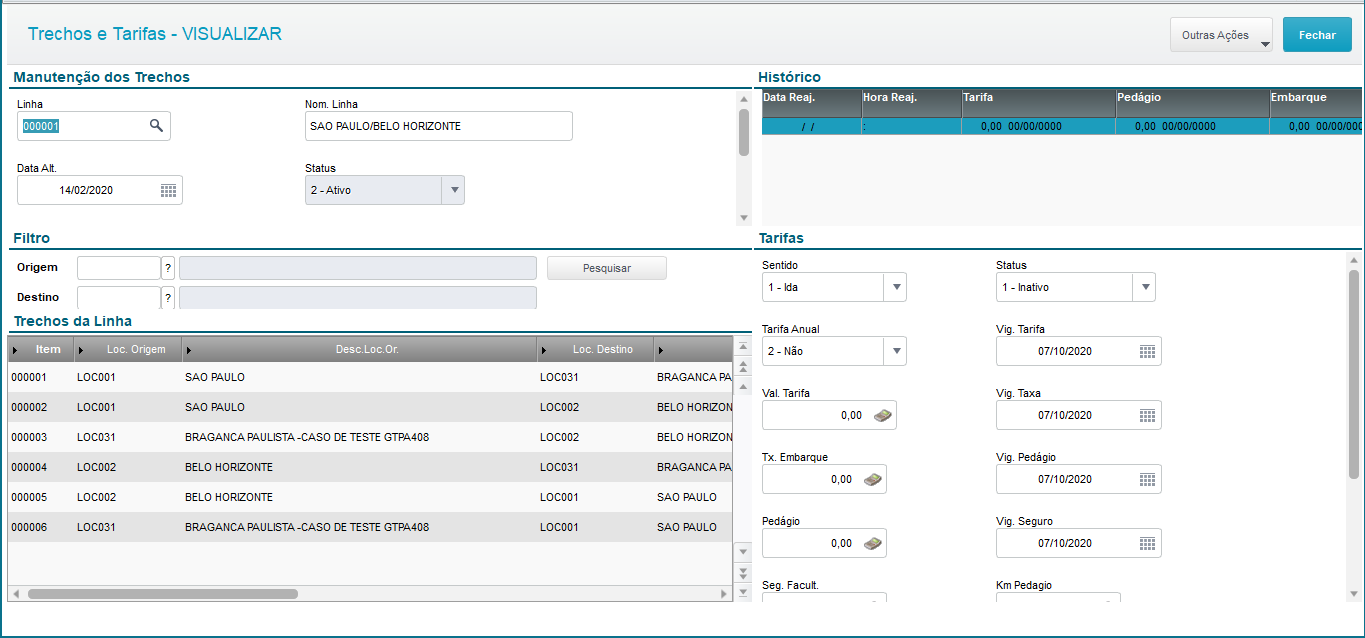The height and width of the screenshot is (638, 1365).
Task: Select row 000003 BRAGANCA PAULISTA
Action: pos(370,437)
